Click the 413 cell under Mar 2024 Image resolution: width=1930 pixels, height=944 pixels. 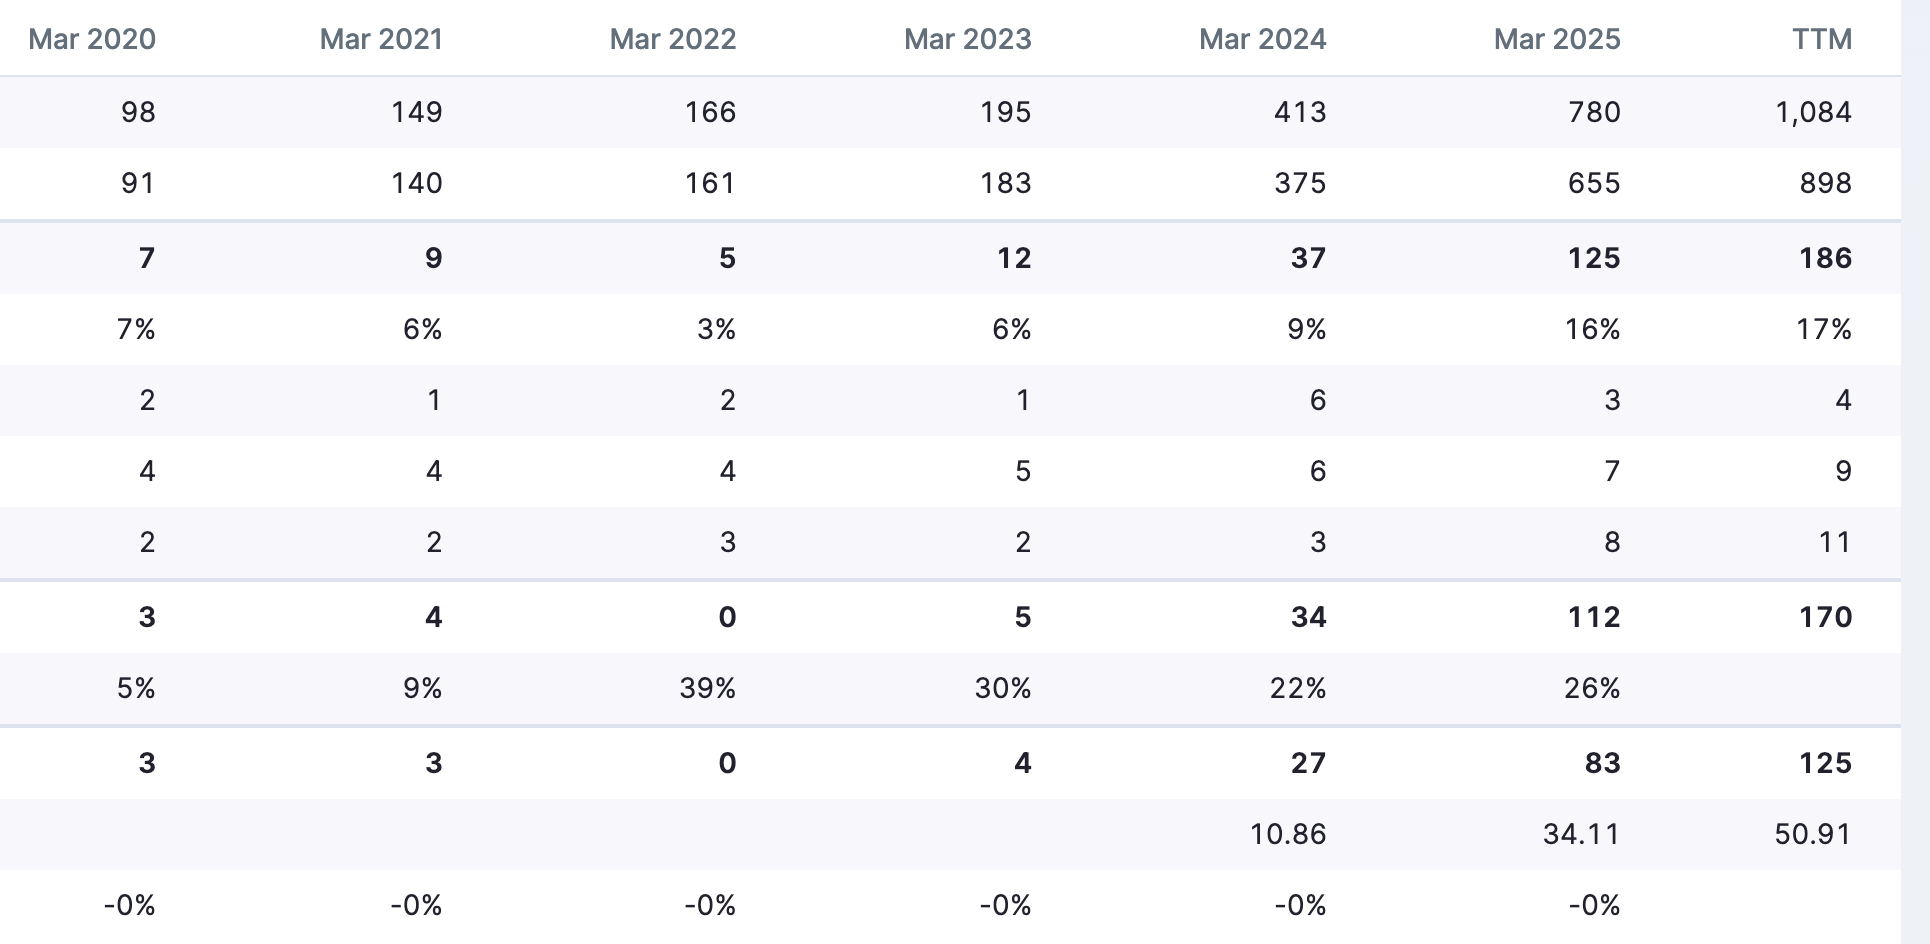tap(1300, 111)
